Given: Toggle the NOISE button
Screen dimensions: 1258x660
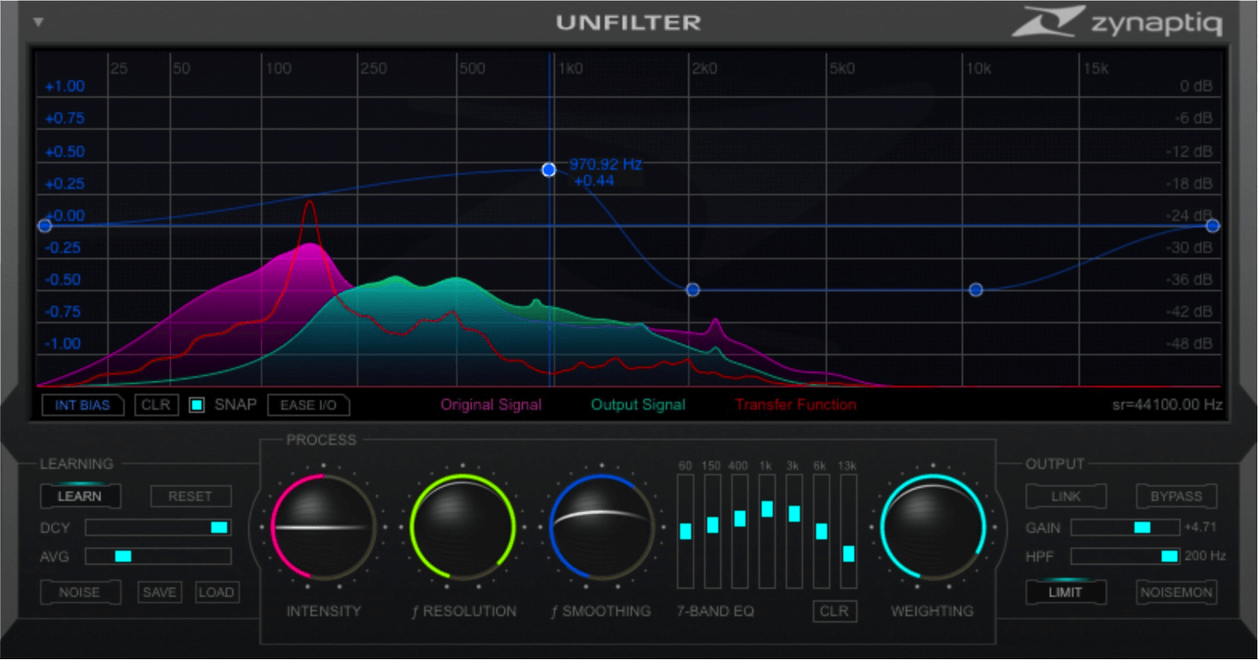Looking at the screenshot, I should (x=79, y=592).
